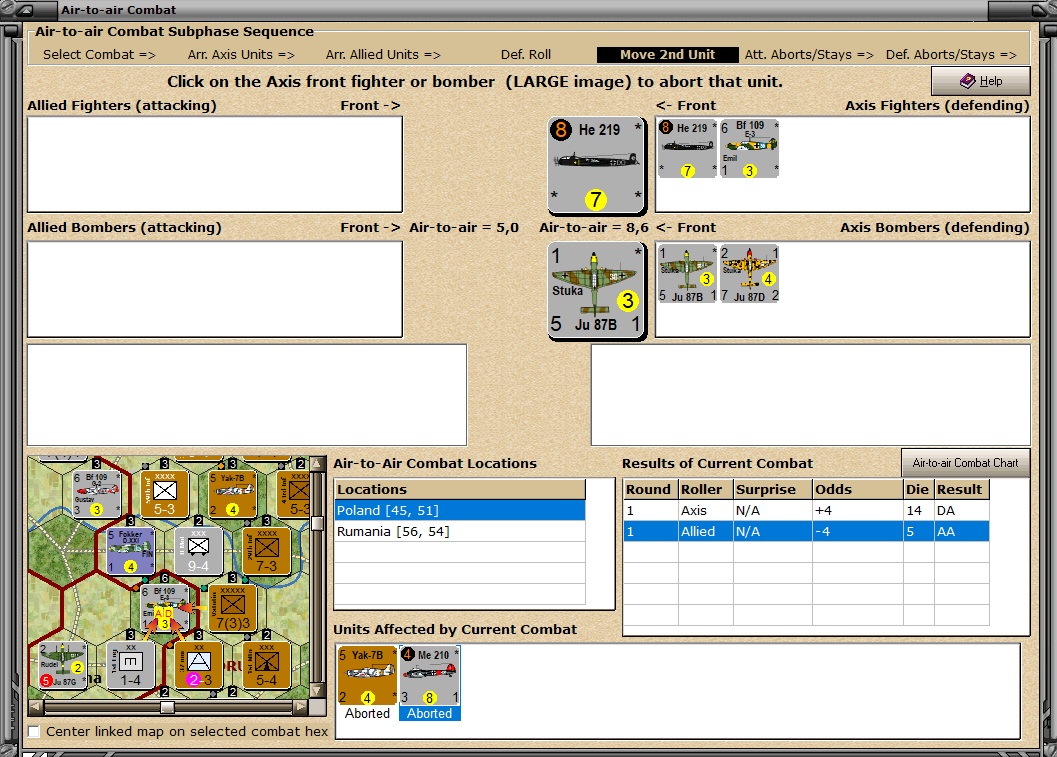Click the highlighted Move 2nd Unit subphase

coord(667,55)
